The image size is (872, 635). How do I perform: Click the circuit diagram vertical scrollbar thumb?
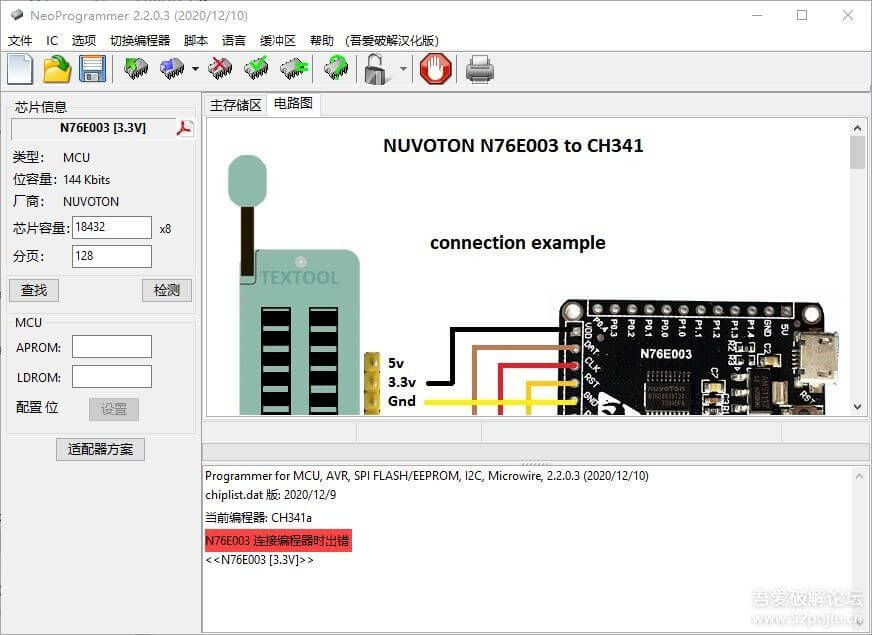point(857,152)
